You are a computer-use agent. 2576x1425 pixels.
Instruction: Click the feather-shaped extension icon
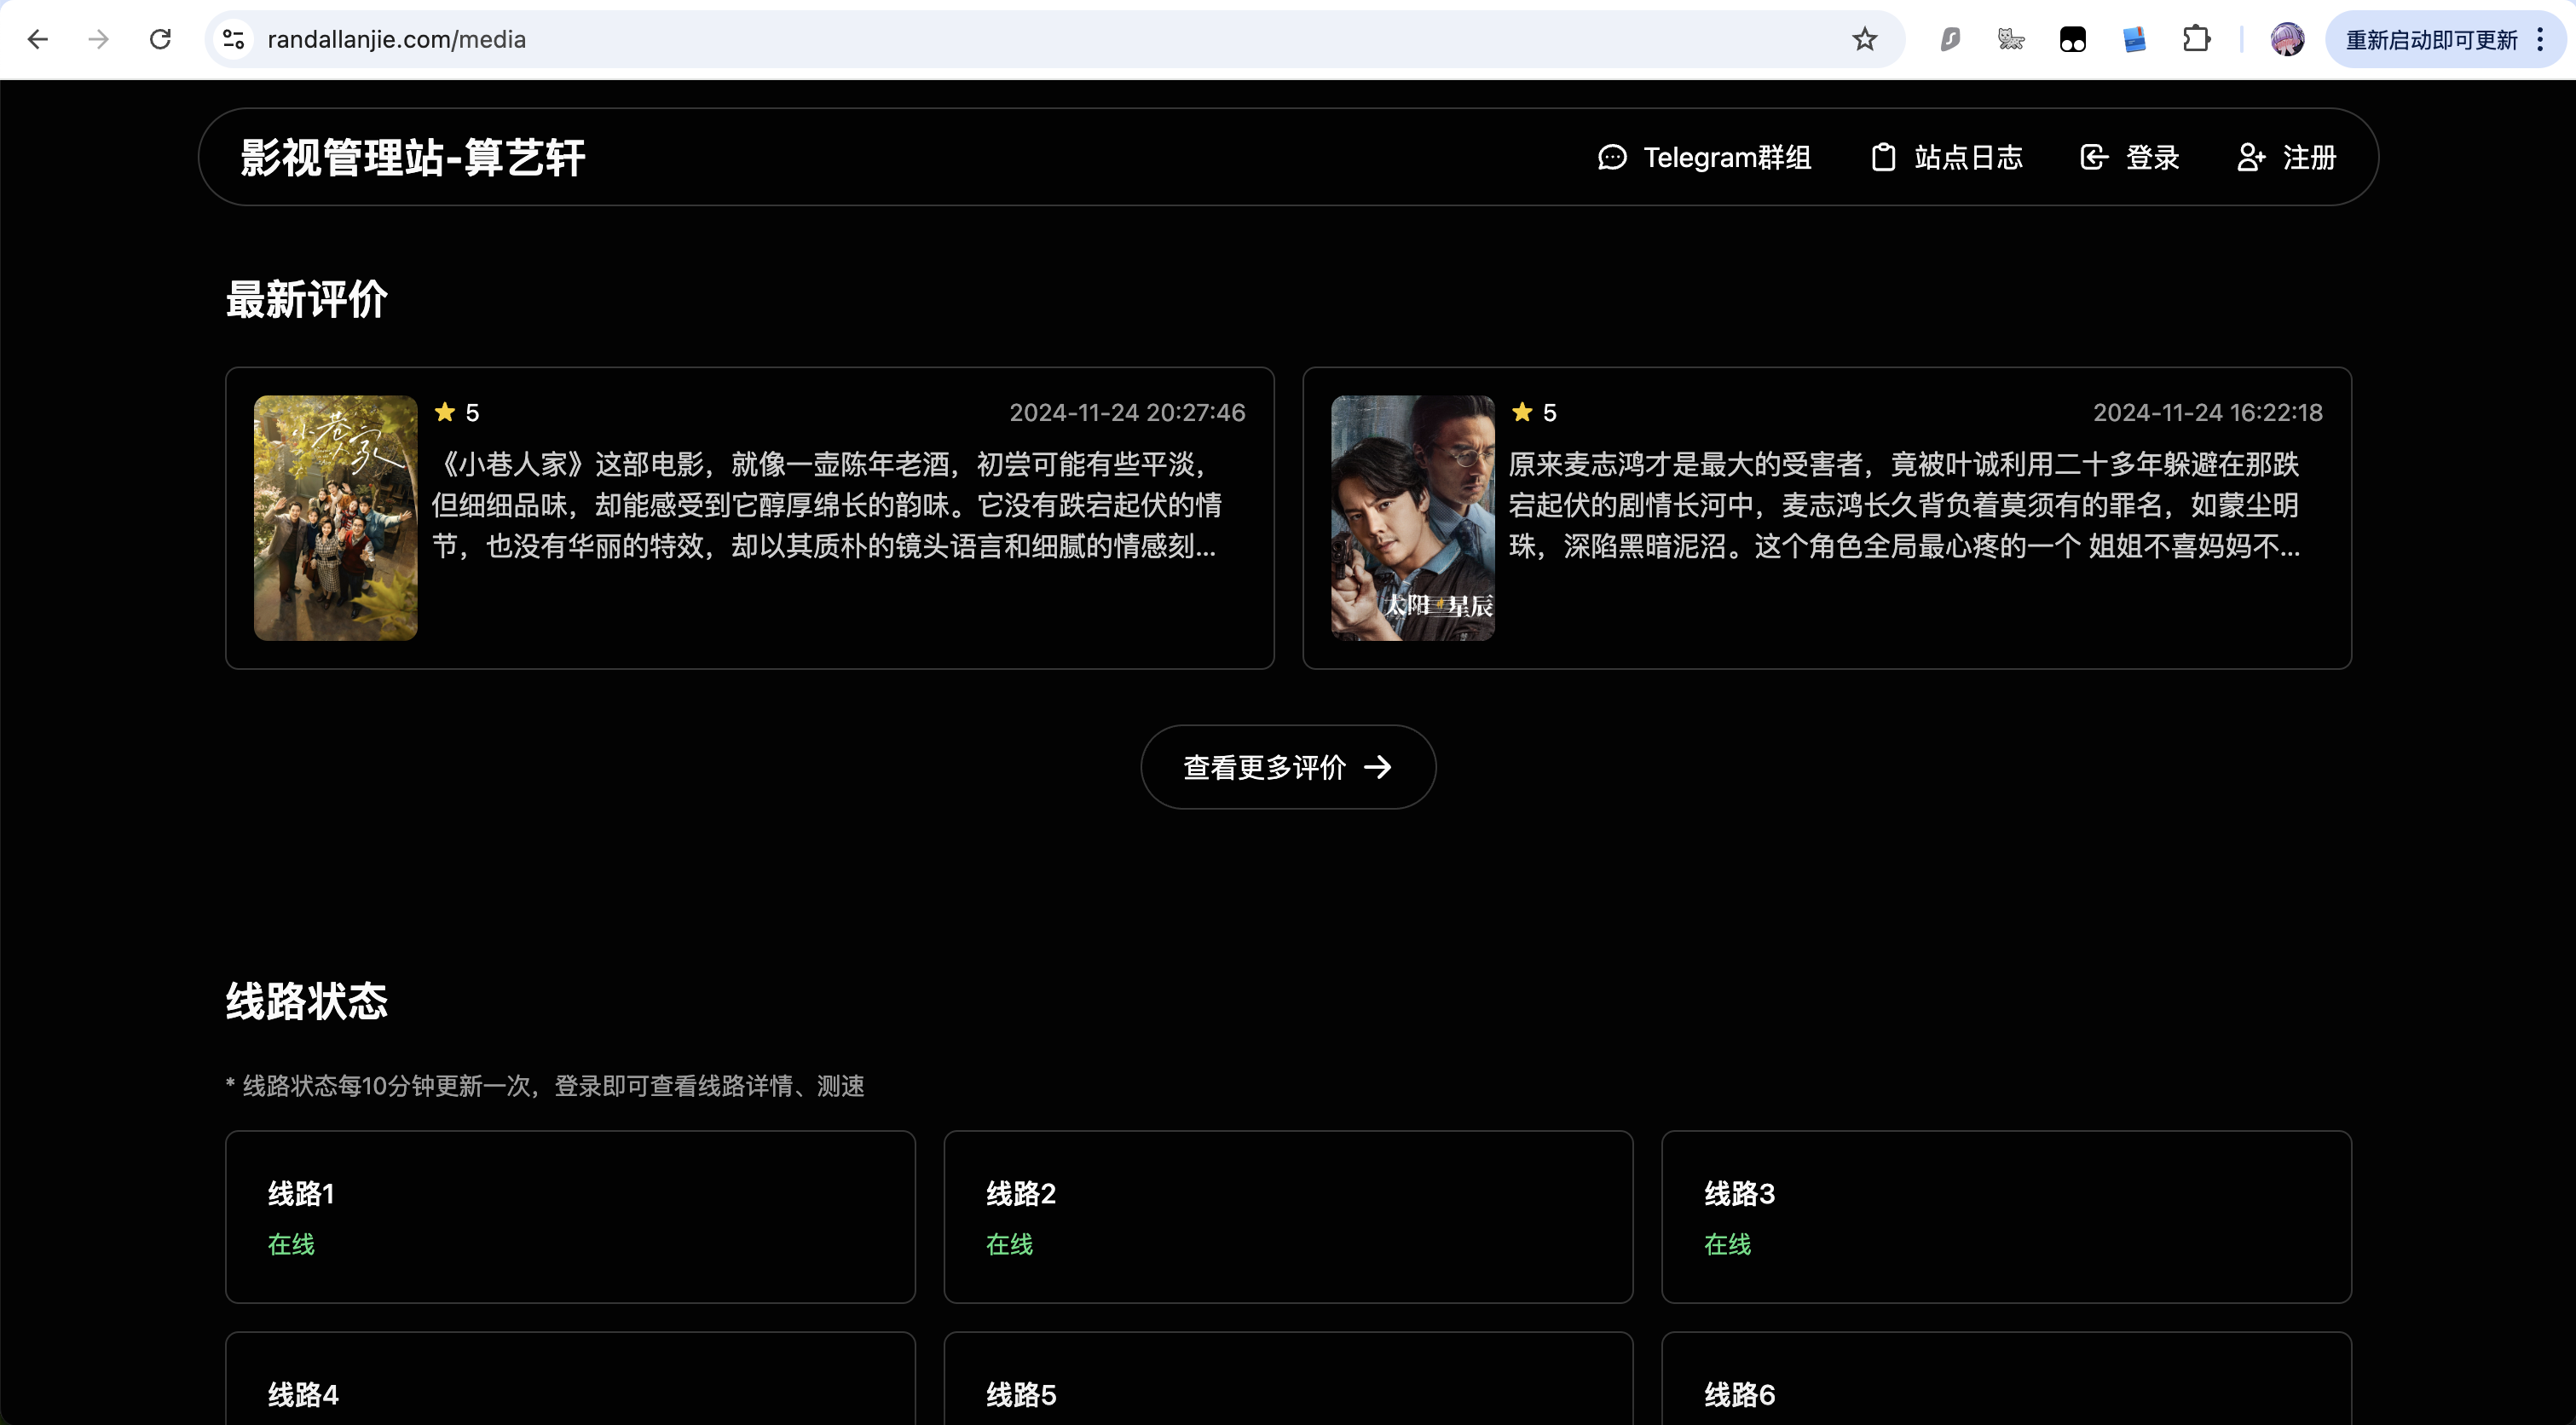pos(1950,39)
